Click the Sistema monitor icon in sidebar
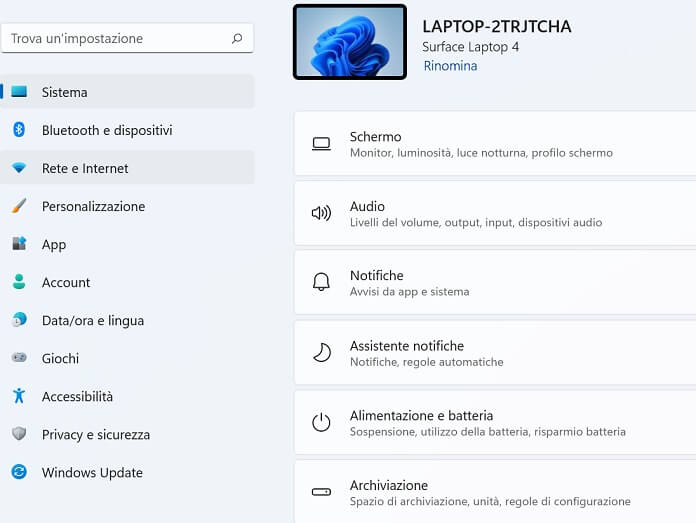696x523 pixels. (x=19, y=91)
